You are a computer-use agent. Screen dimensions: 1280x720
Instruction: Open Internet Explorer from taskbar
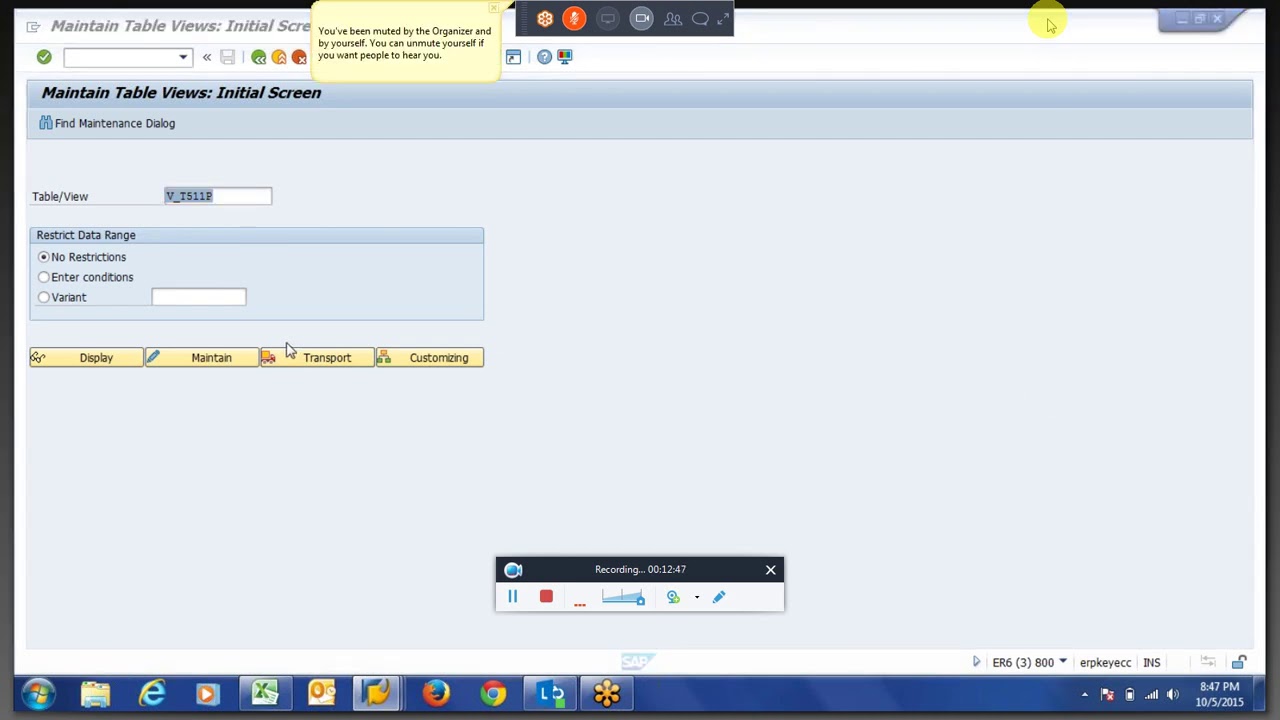pyautogui.click(x=152, y=693)
